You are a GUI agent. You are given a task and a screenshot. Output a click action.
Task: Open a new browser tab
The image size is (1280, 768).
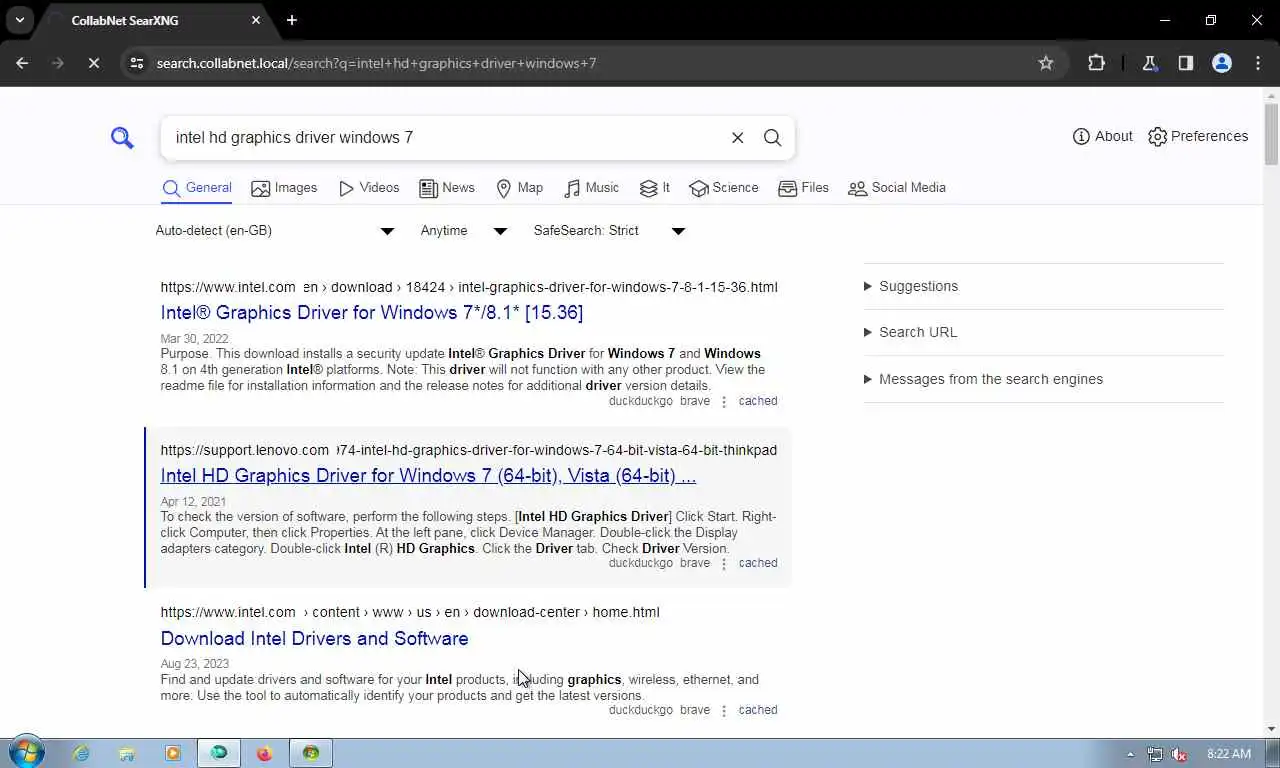(x=292, y=20)
